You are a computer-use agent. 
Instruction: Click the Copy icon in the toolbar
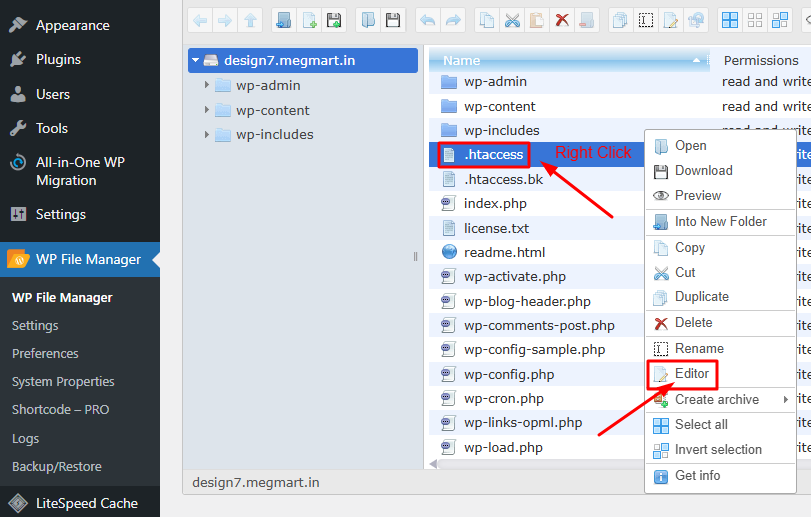pyautogui.click(x=487, y=20)
